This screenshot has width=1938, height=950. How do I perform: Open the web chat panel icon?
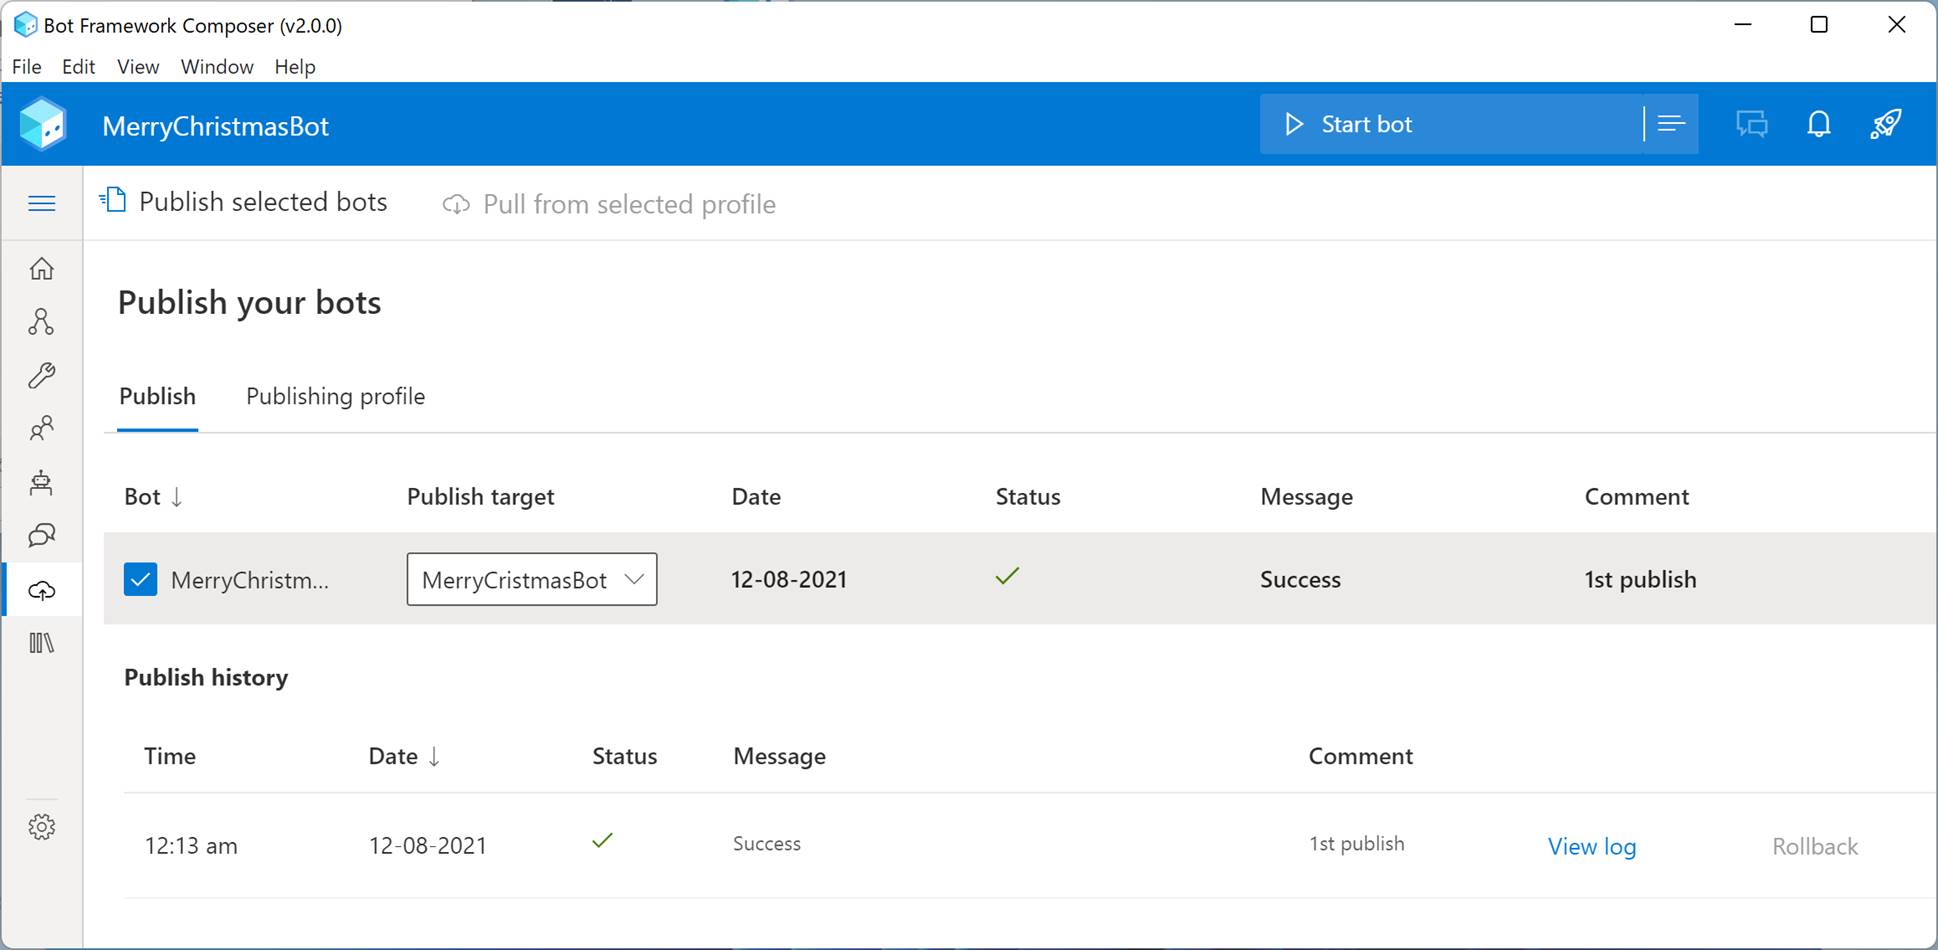click(1751, 124)
